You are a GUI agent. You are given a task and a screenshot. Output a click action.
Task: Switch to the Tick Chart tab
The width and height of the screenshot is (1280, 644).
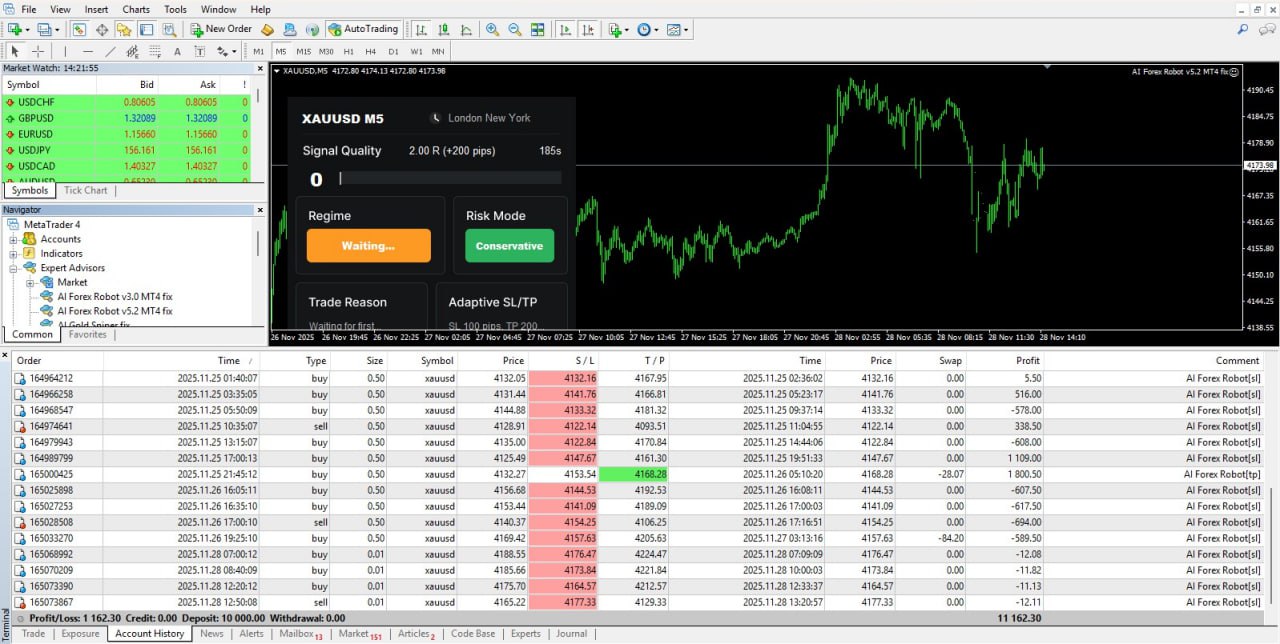click(x=84, y=190)
